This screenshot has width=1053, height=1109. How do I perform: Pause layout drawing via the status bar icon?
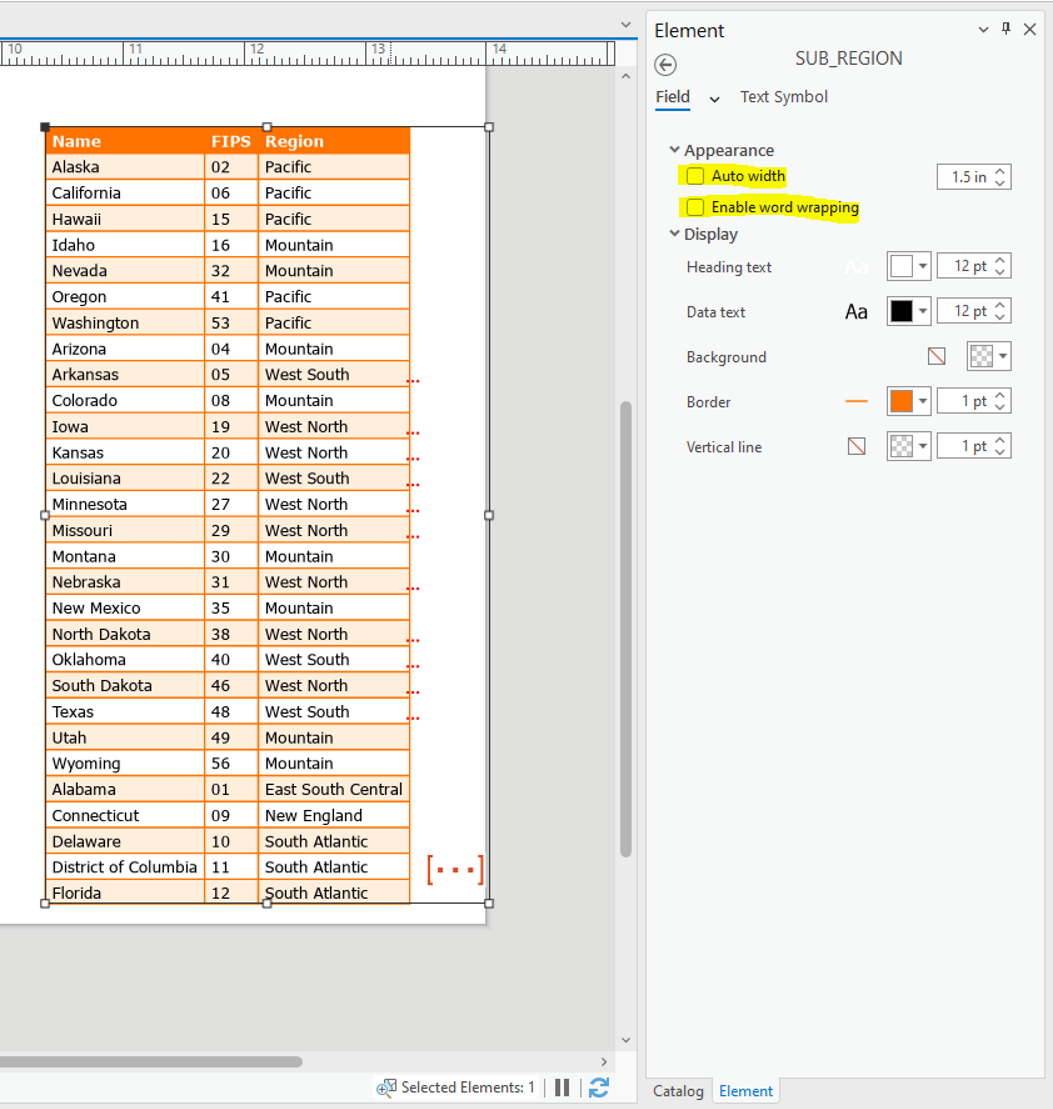[561, 1087]
